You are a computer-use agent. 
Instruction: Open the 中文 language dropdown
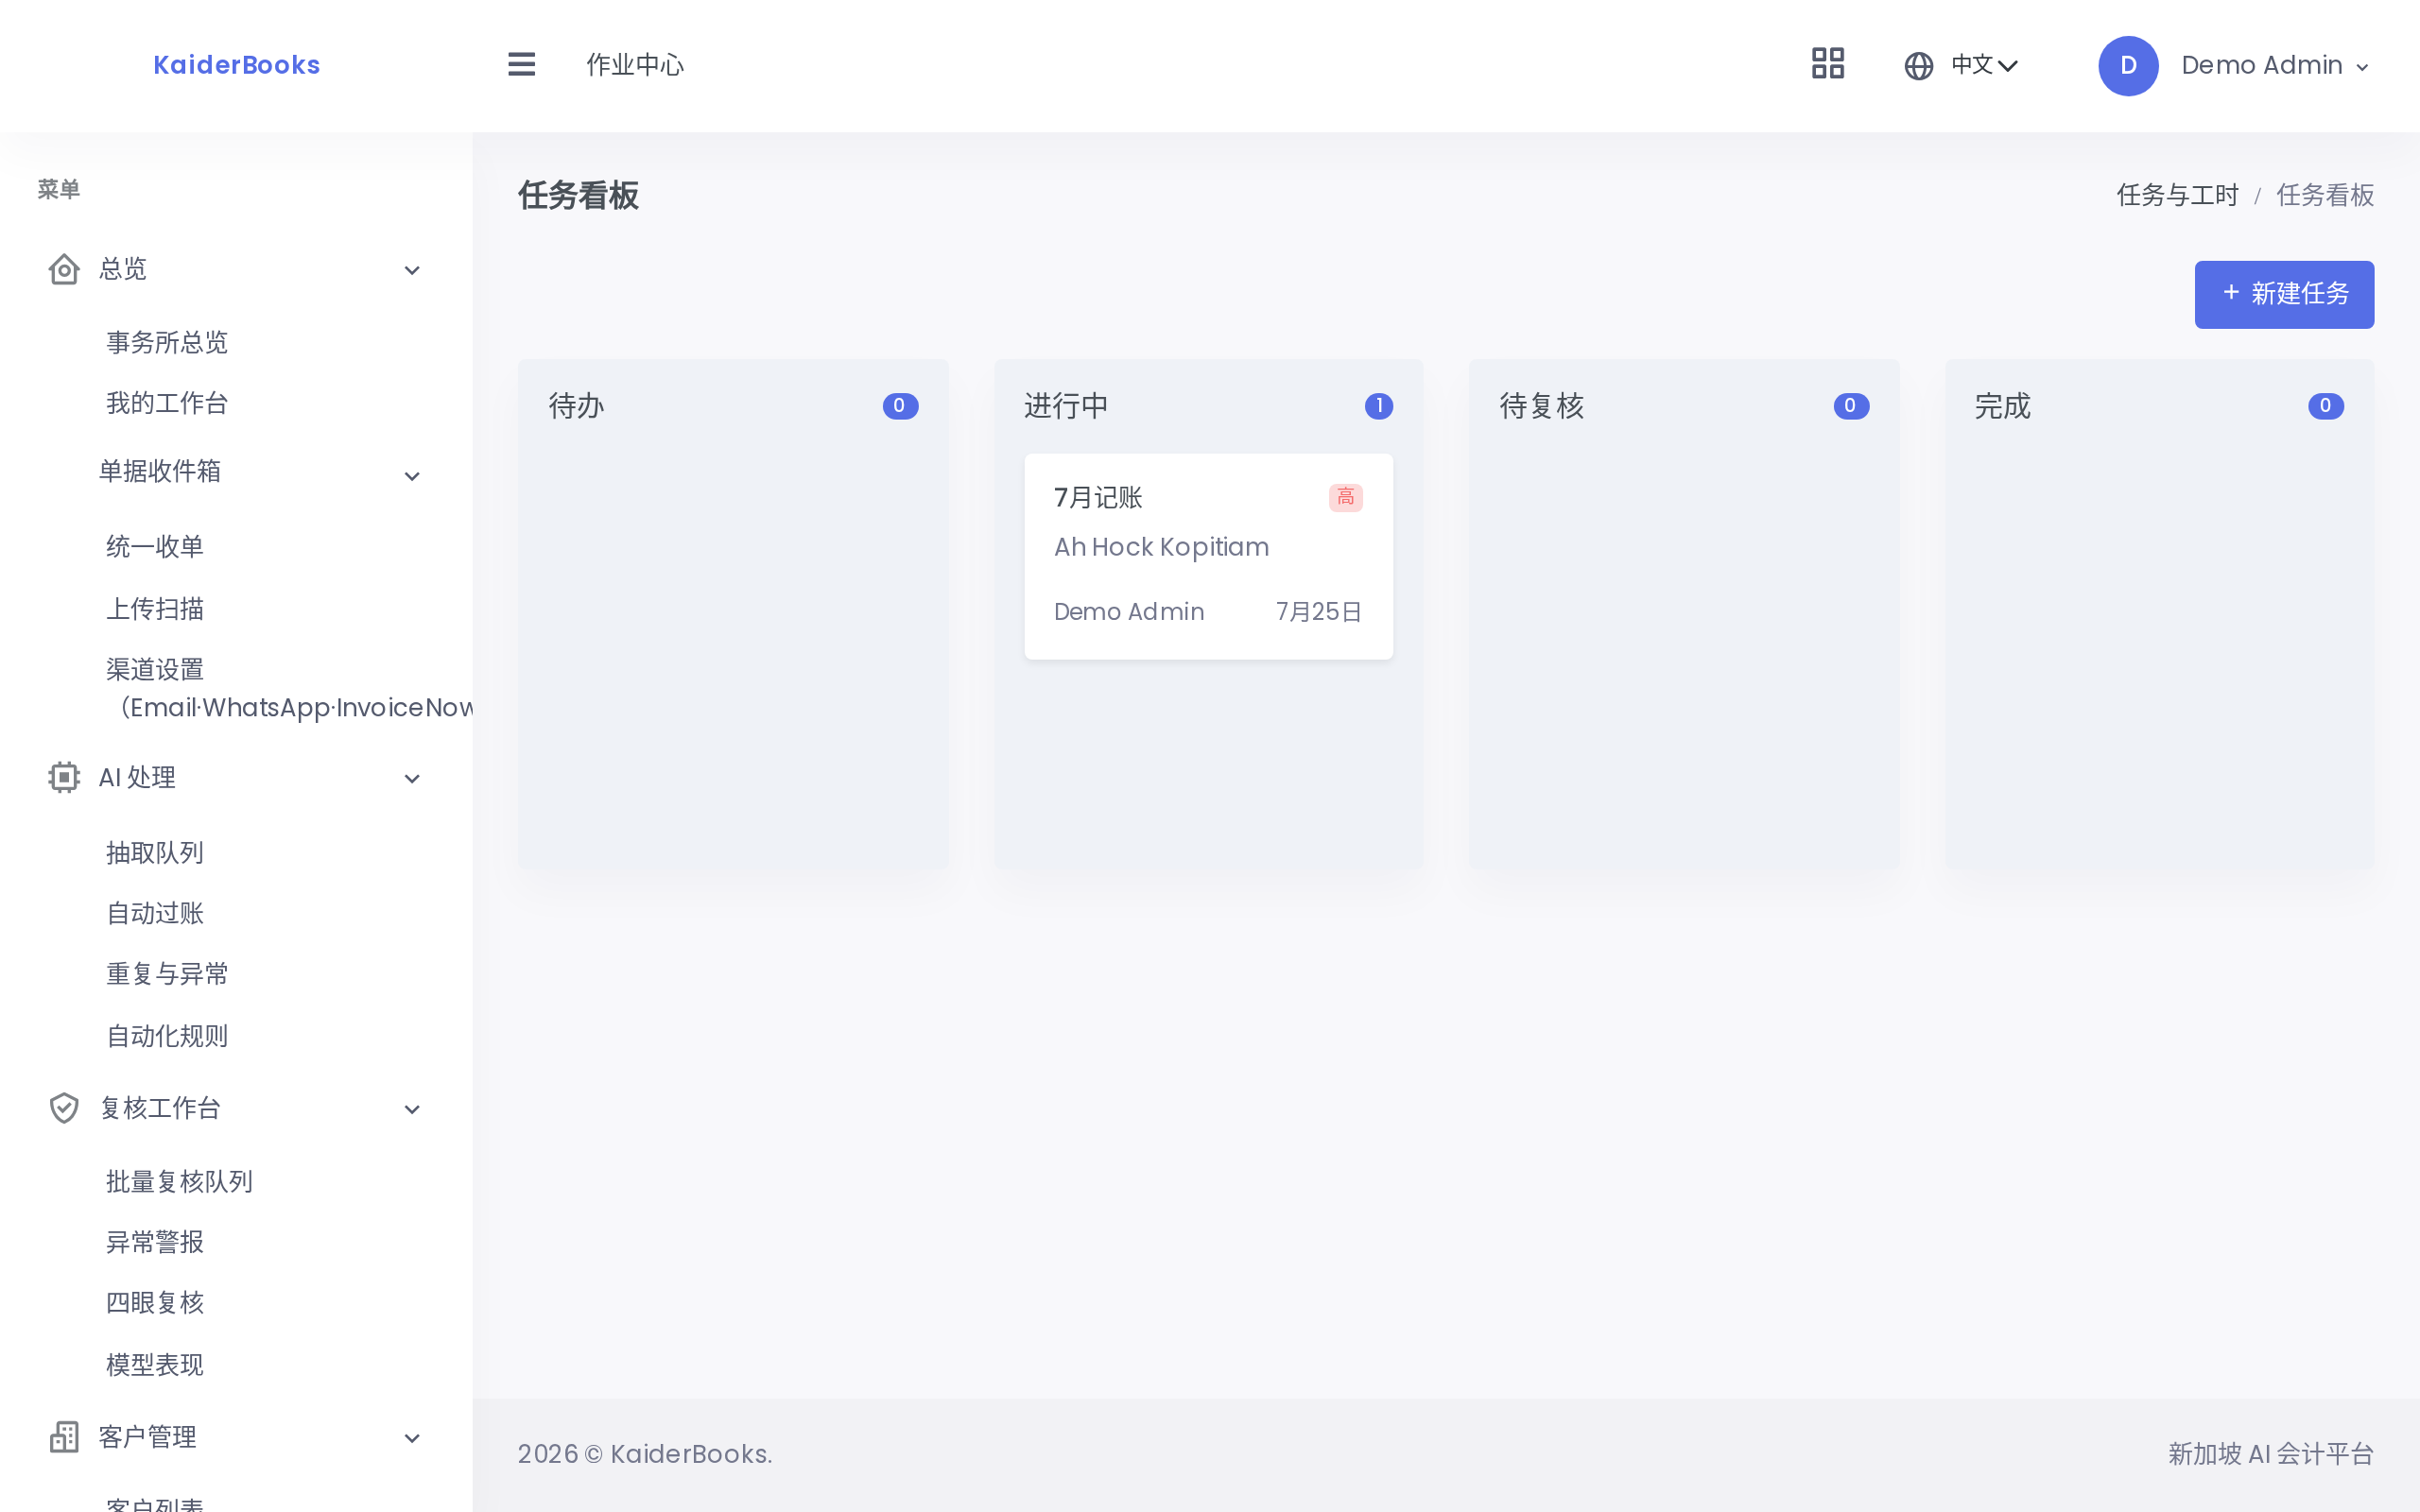pos(1984,66)
